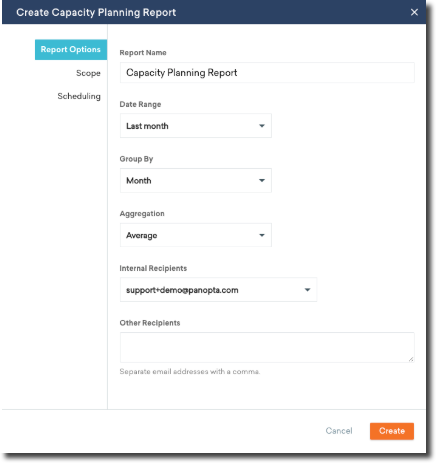
Task: Open the Aggregation dropdown arrow
Action: tap(262, 235)
